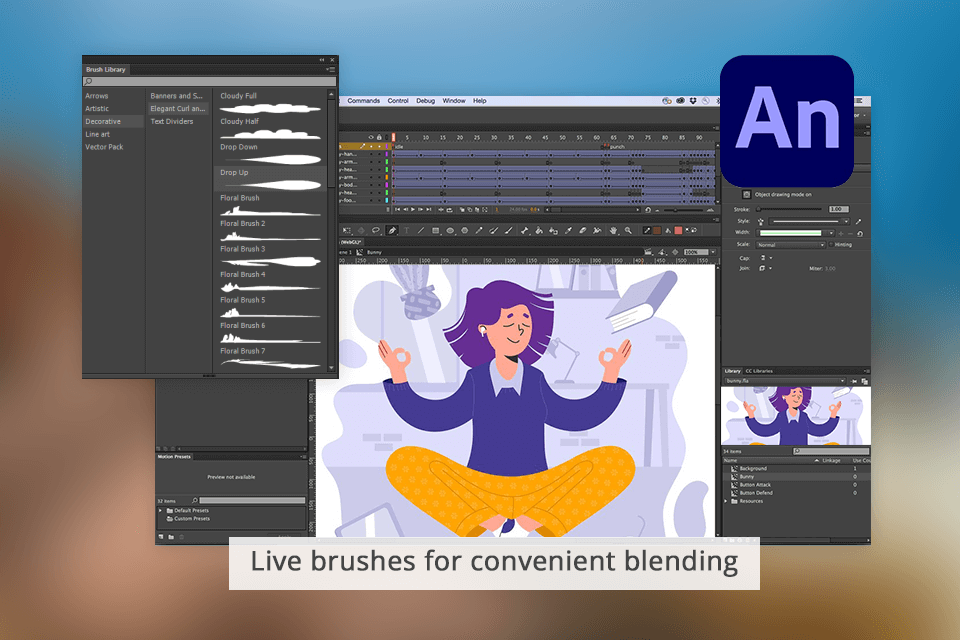Swap stroke and fill colors
Screen dimensions: 960x640
[x=694, y=230]
